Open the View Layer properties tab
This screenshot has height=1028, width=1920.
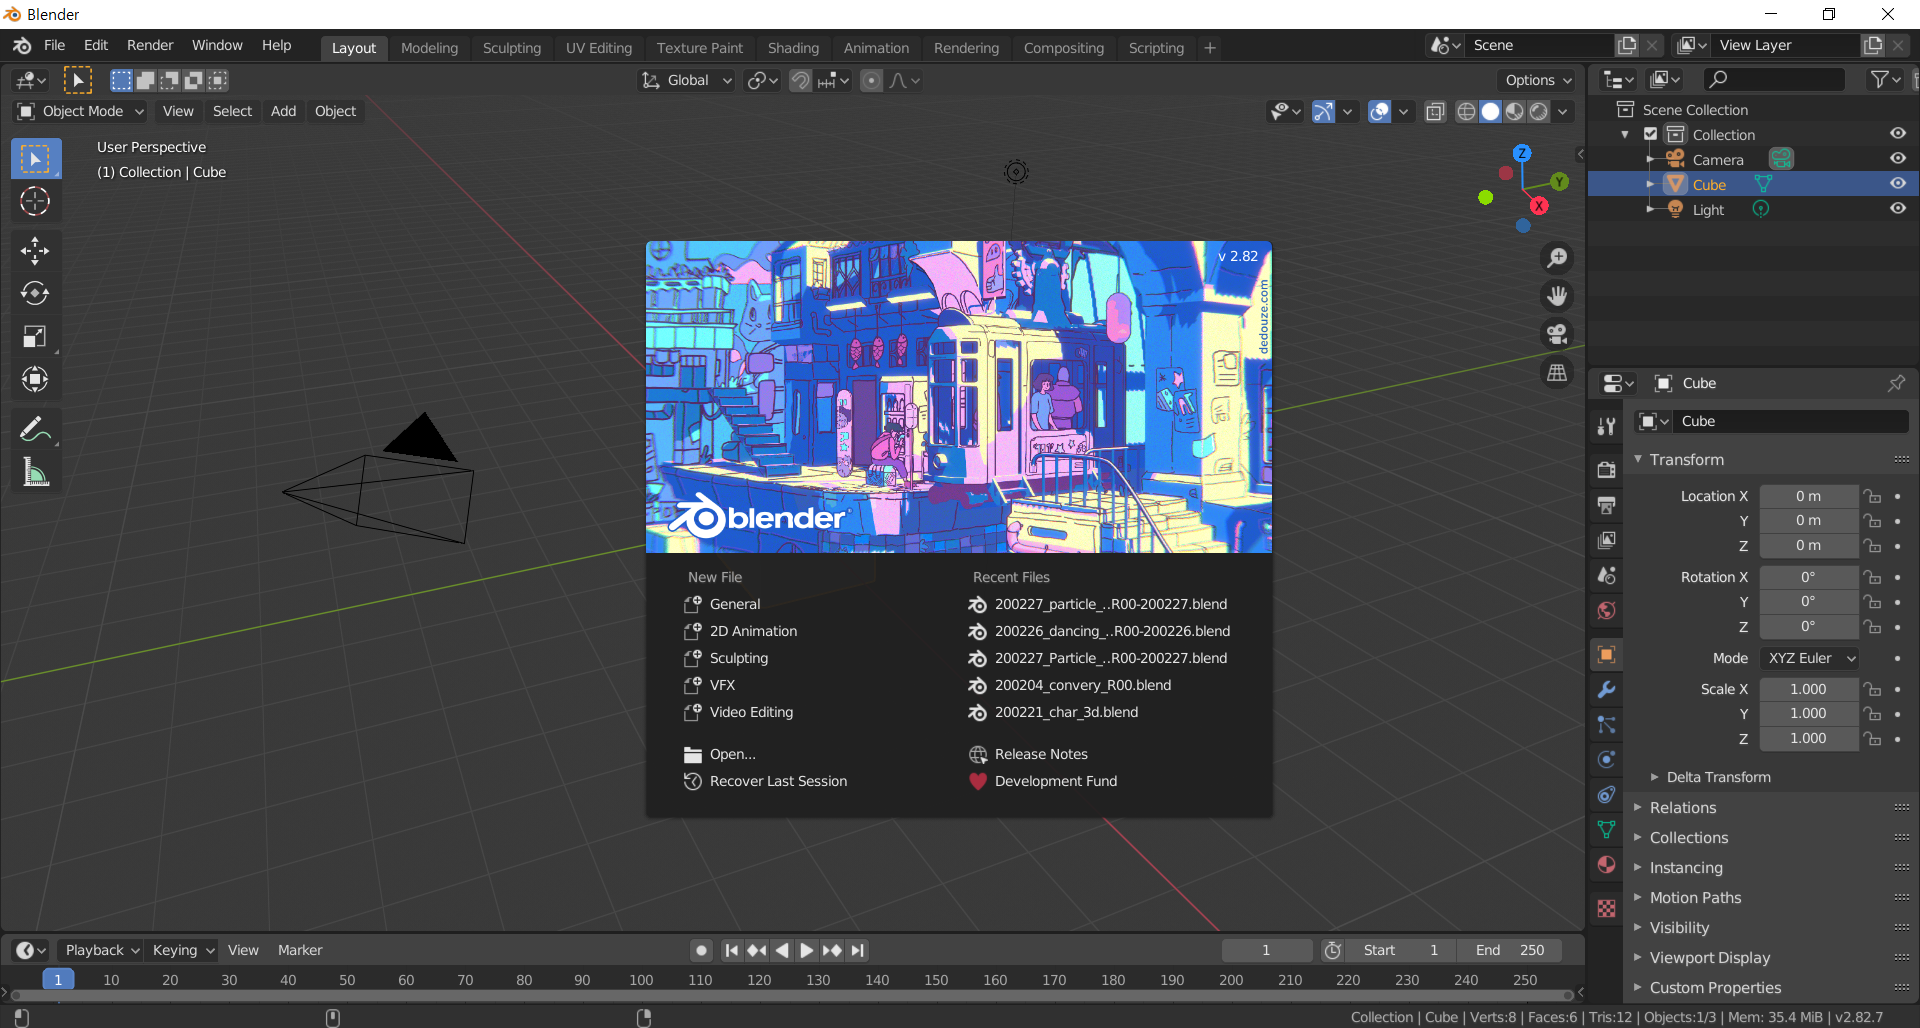[1606, 540]
